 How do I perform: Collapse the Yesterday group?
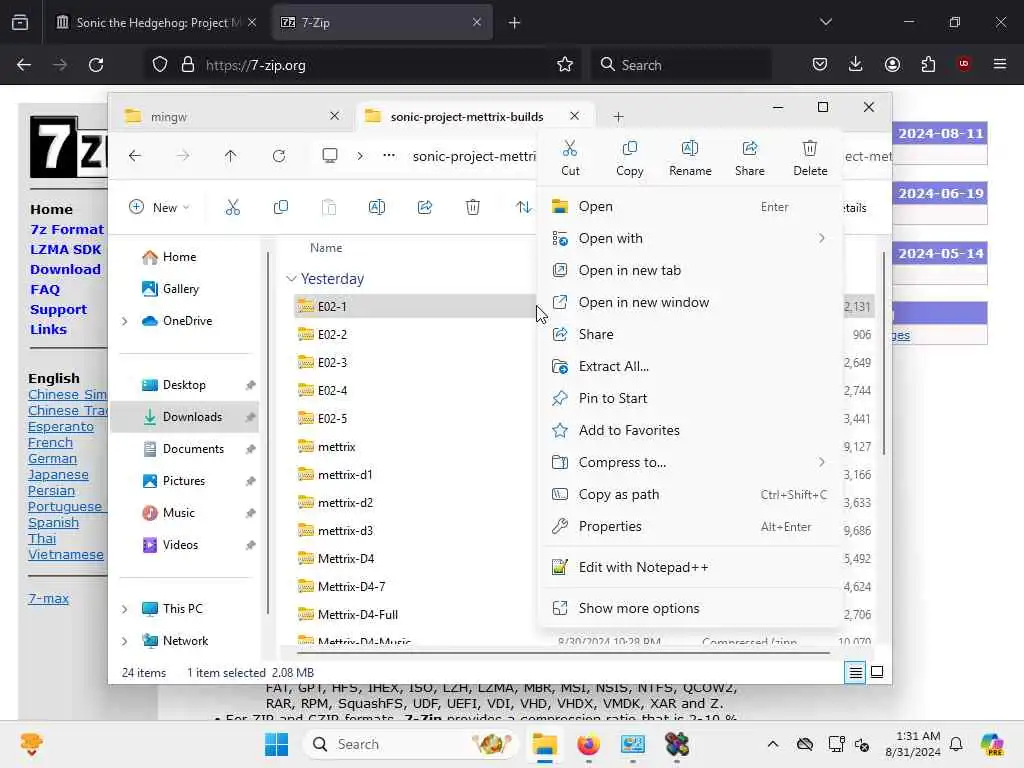(291, 279)
